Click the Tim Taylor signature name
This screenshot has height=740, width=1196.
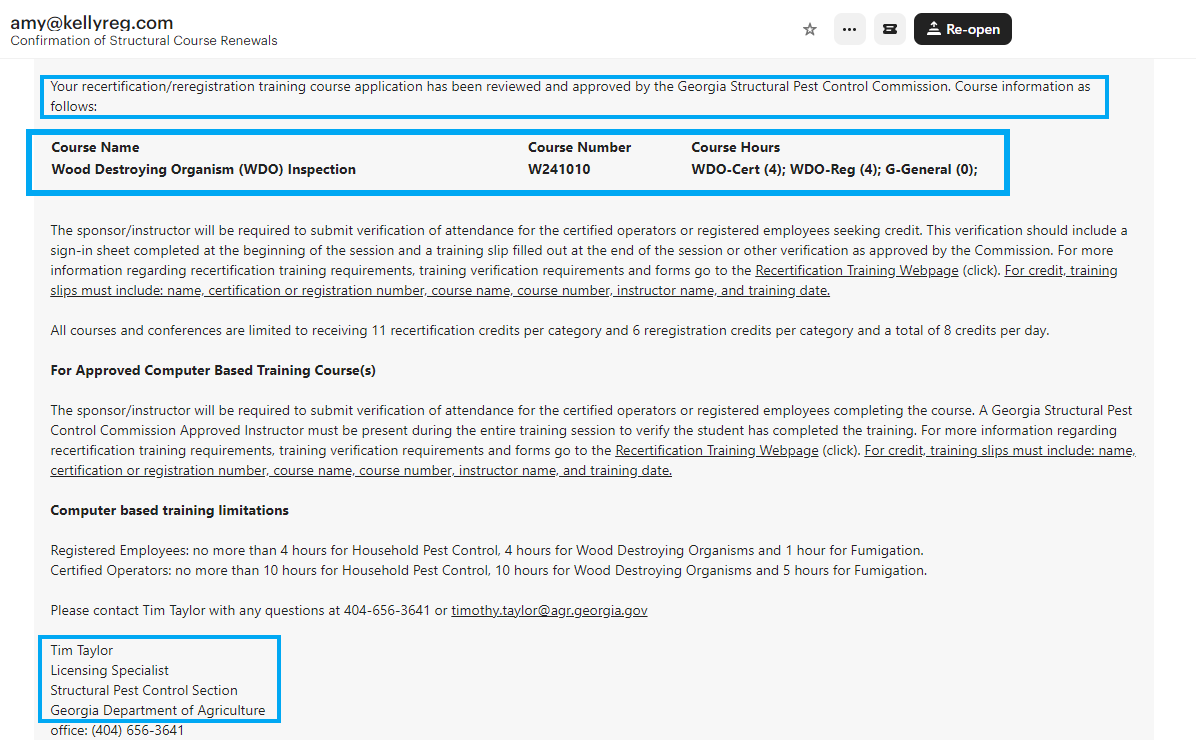tap(82, 650)
